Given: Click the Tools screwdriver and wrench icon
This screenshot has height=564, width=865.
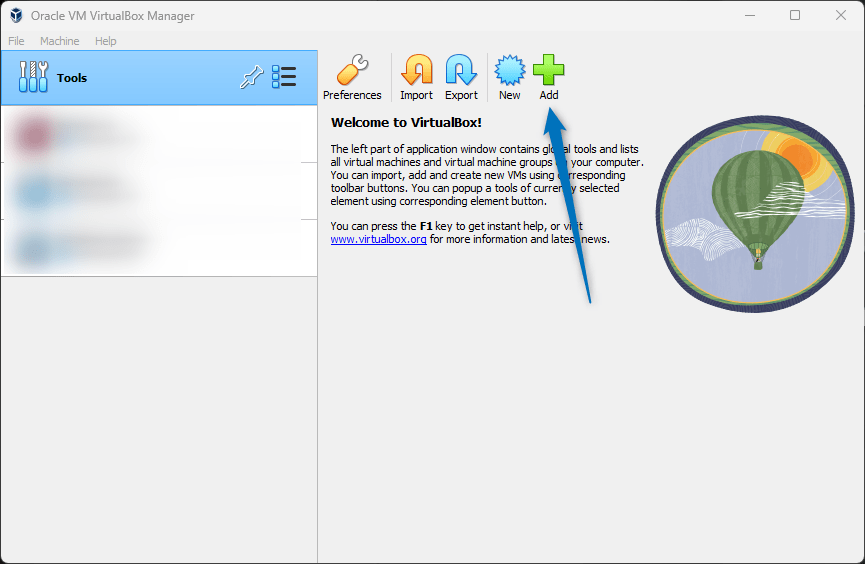Looking at the screenshot, I should click(x=33, y=77).
